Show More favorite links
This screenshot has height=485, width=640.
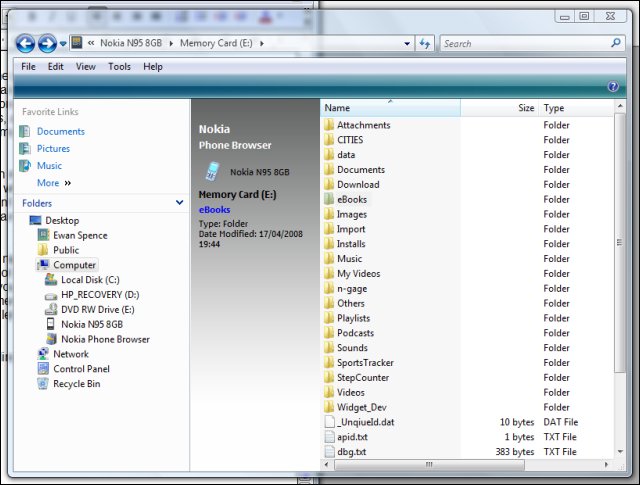54,183
